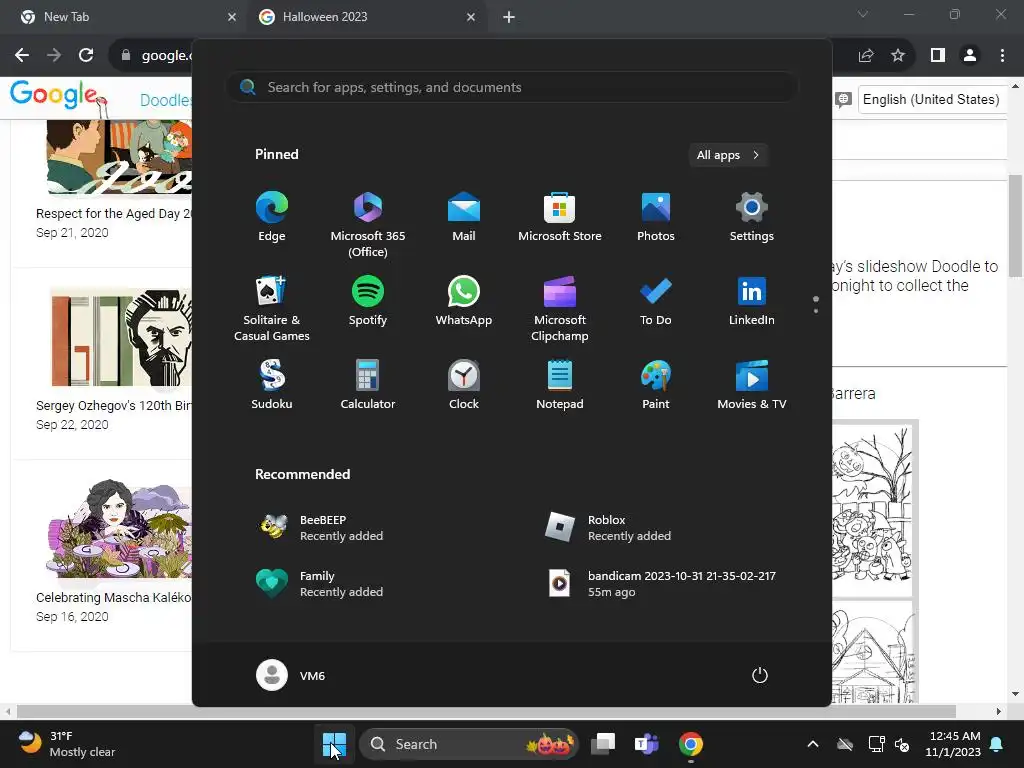This screenshot has height=768, width=1024.
Task: Bookmark this page with the star
Action: (x=898, y=56)
